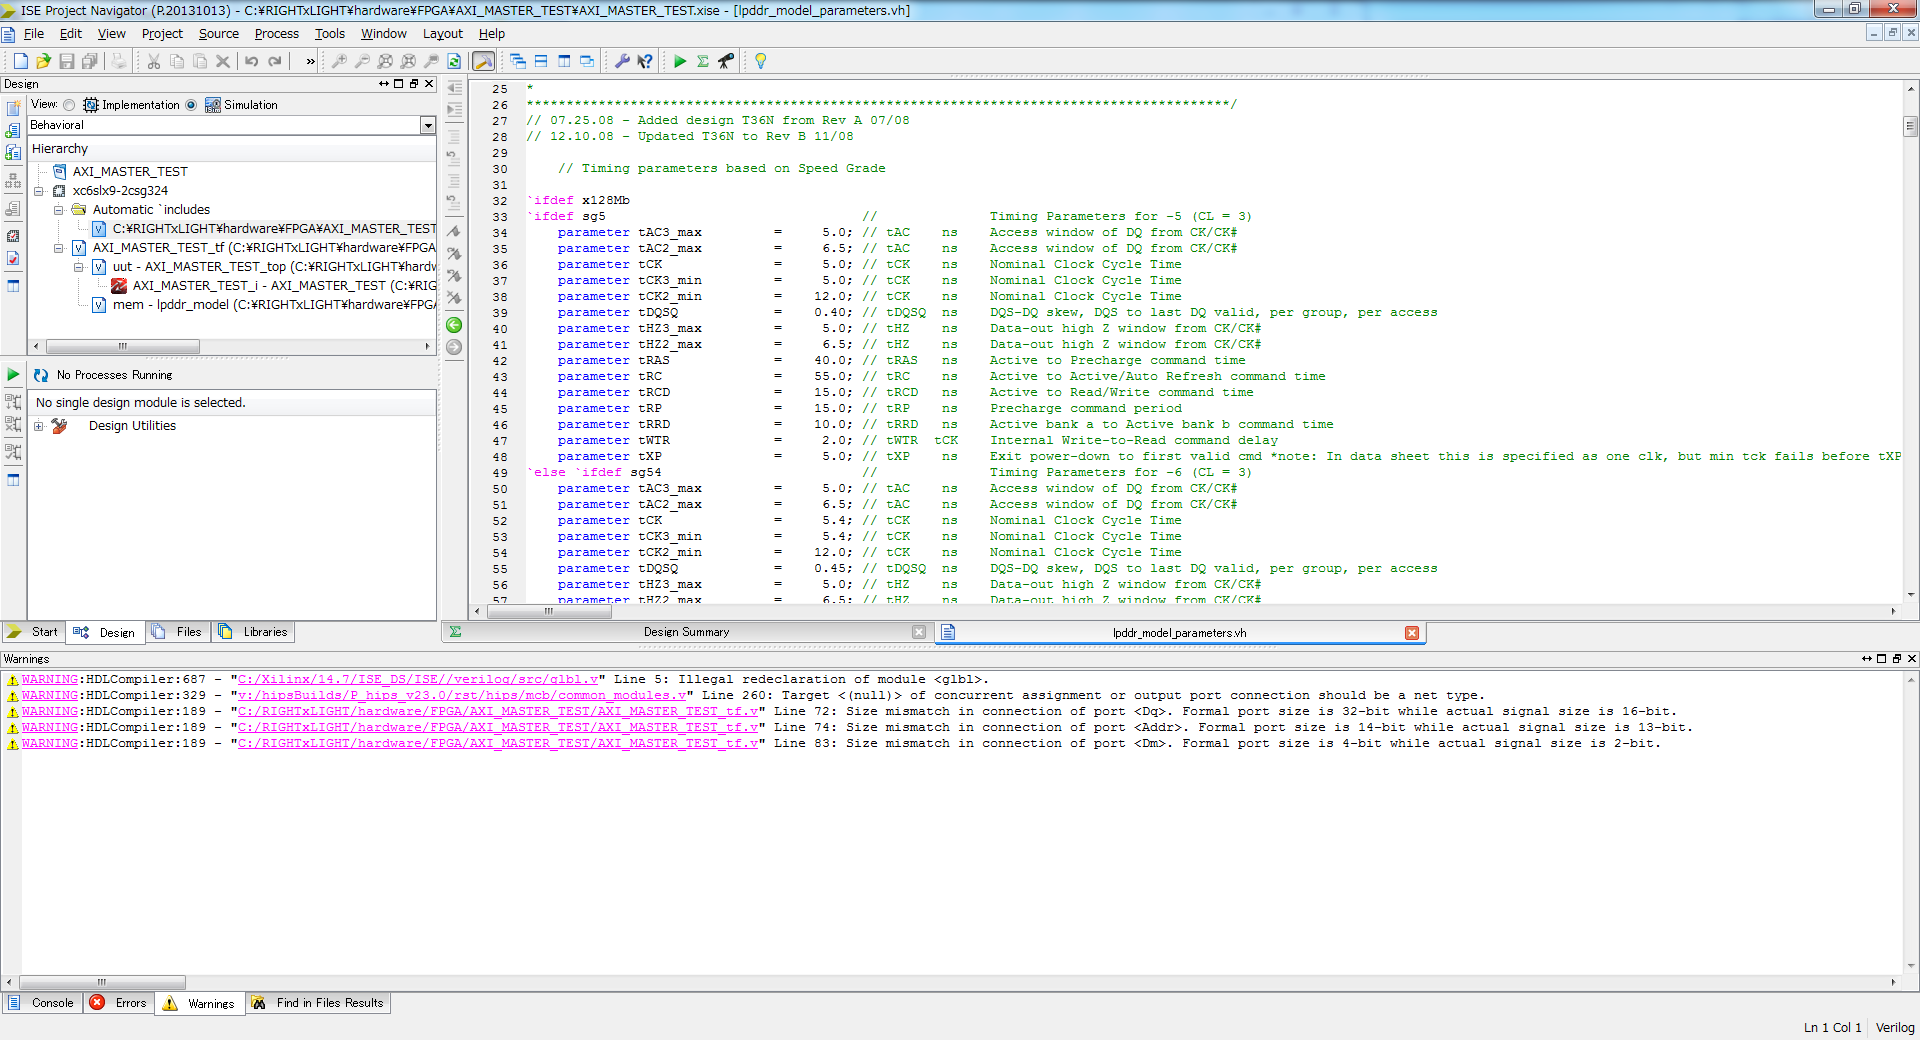
Task: Switch to the Libraries tab
Action: click(x=253, y=632)
